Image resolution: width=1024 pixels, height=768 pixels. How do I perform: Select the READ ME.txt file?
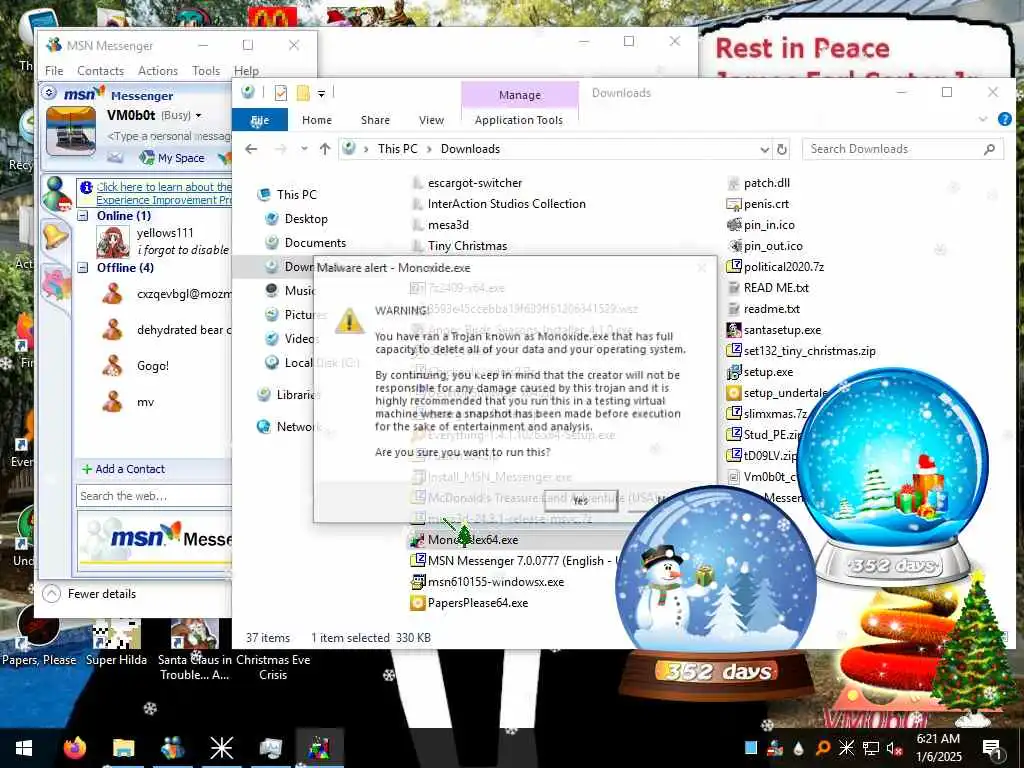(776, 287)
